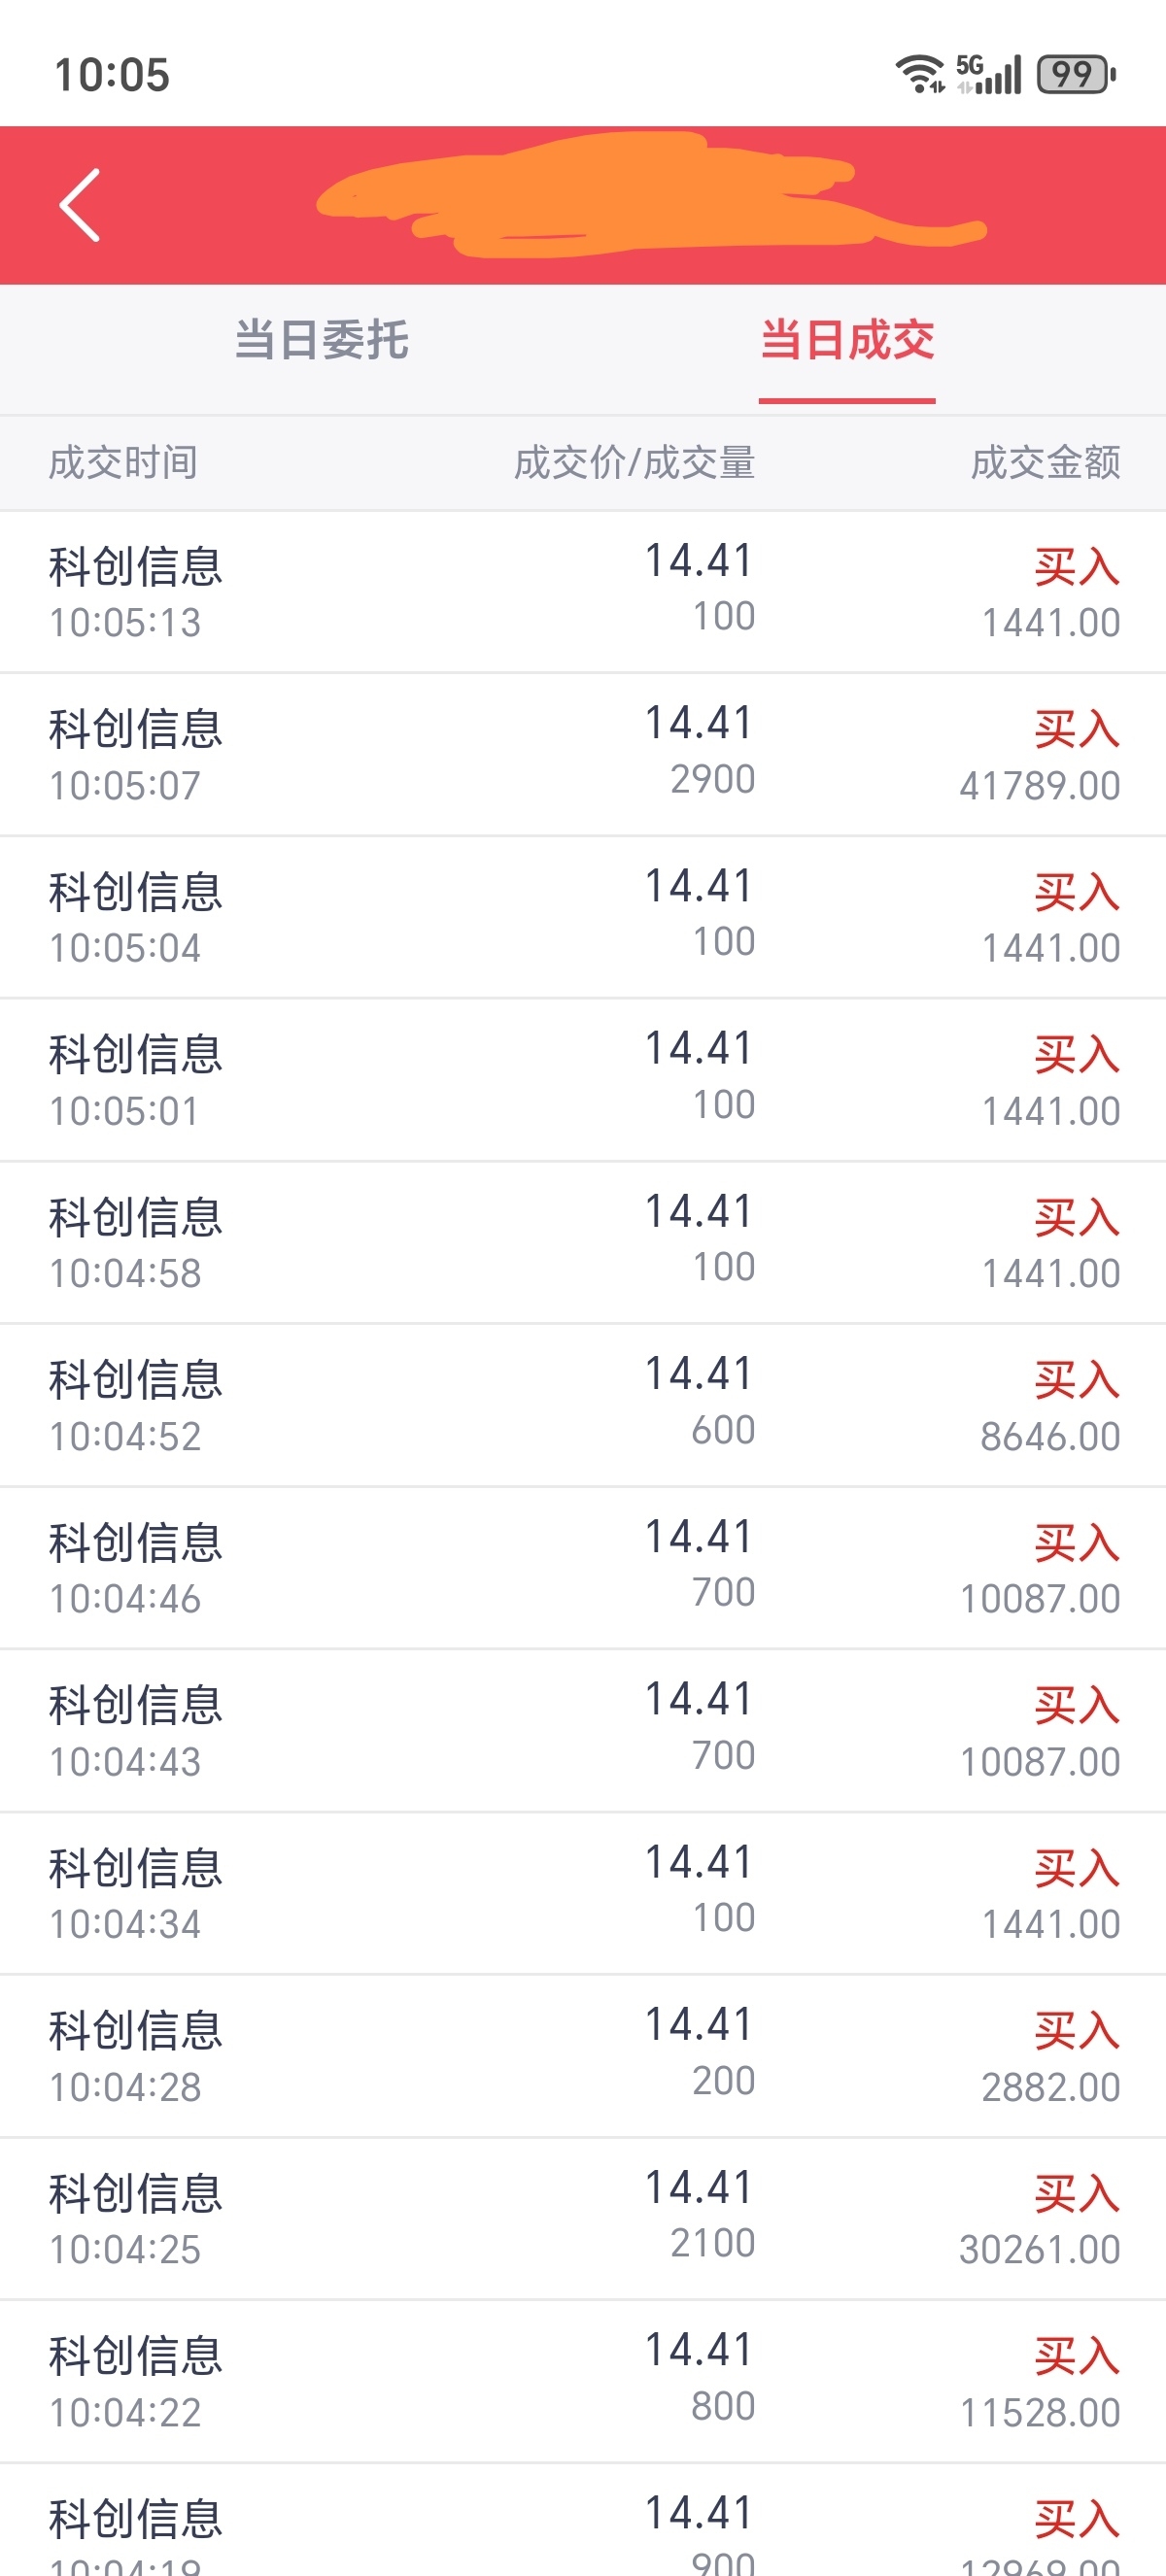Open the trade record at 10:04:43
The image size is (1166, 2576).
pyautogui.click(x=583, y=1731)
